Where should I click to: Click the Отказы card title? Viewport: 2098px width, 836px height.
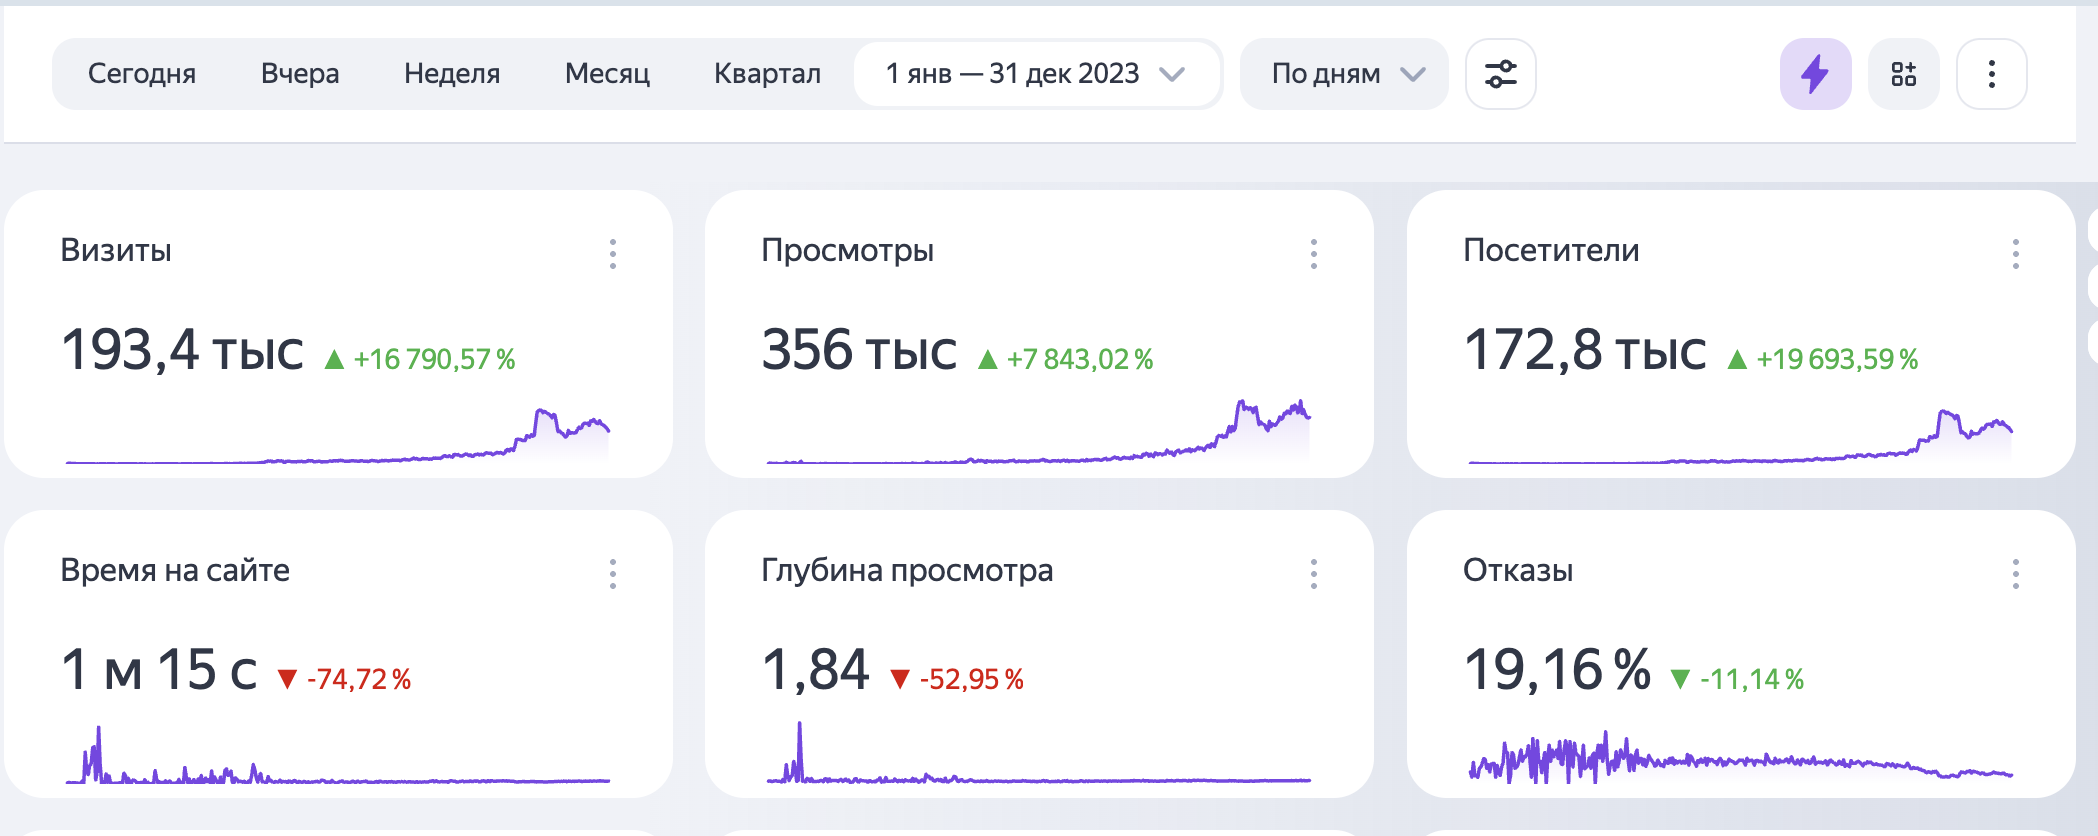click(x=1517, y=570)
